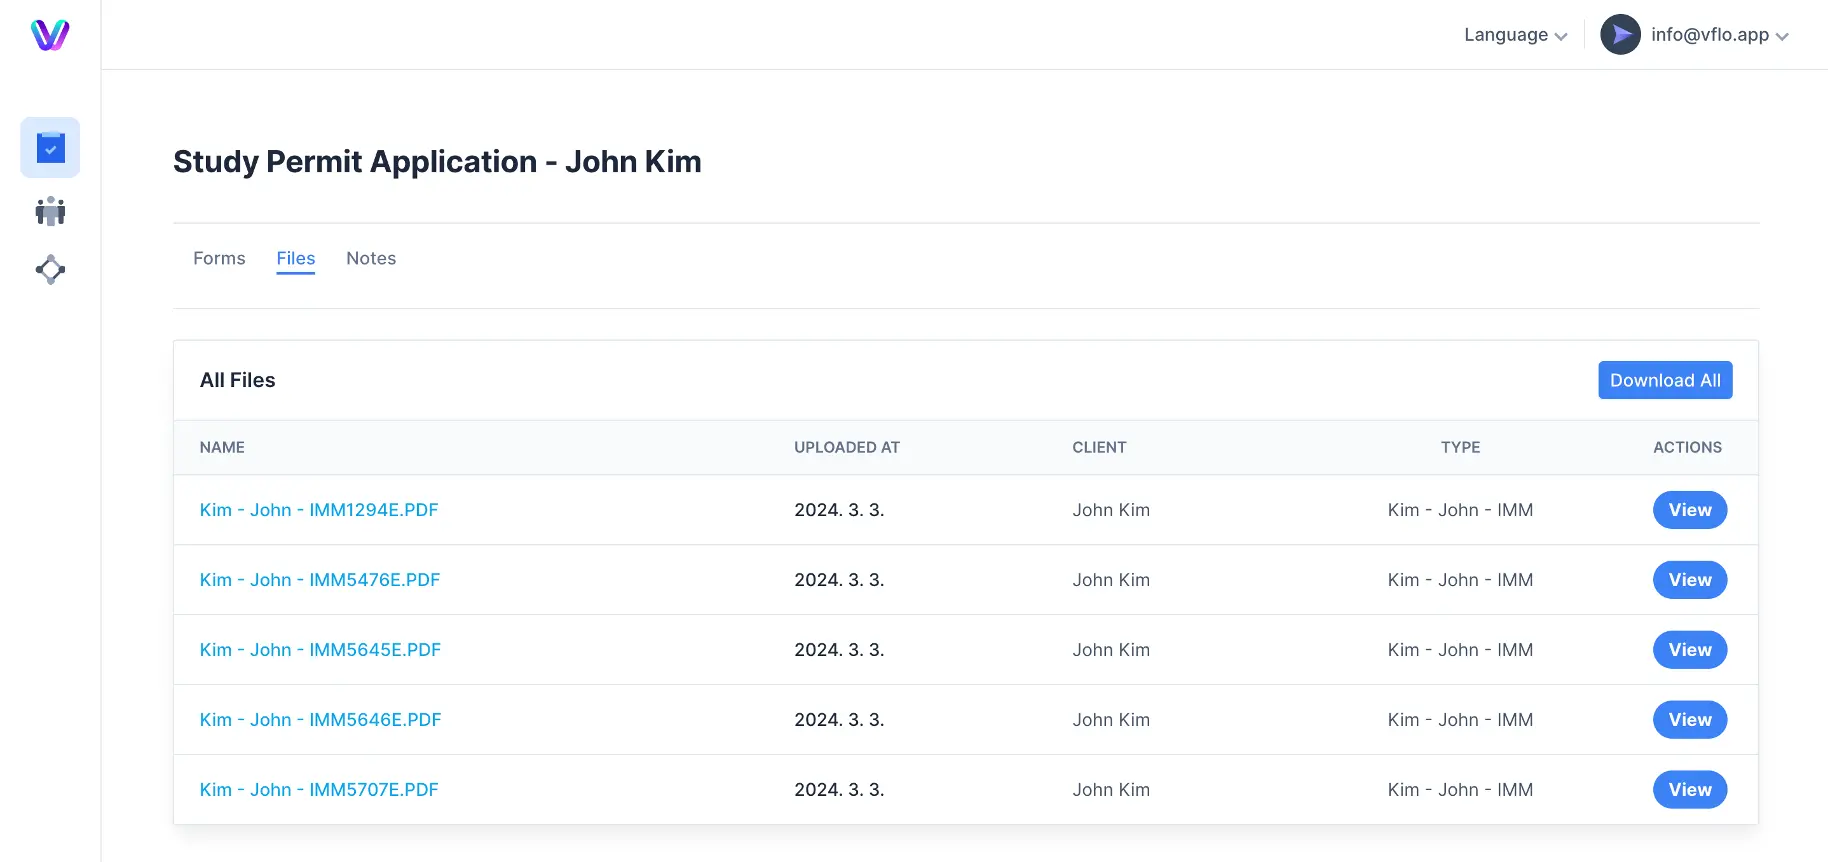
Task: Open file Kim - John - IMM5645E.PDF
Action: click(320, 650)
